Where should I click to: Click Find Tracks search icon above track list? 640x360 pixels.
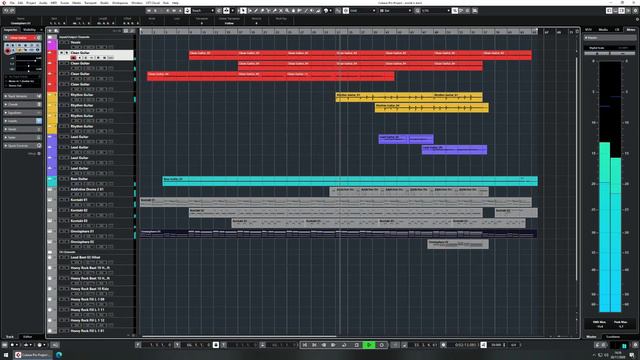[x=56, y=31]
